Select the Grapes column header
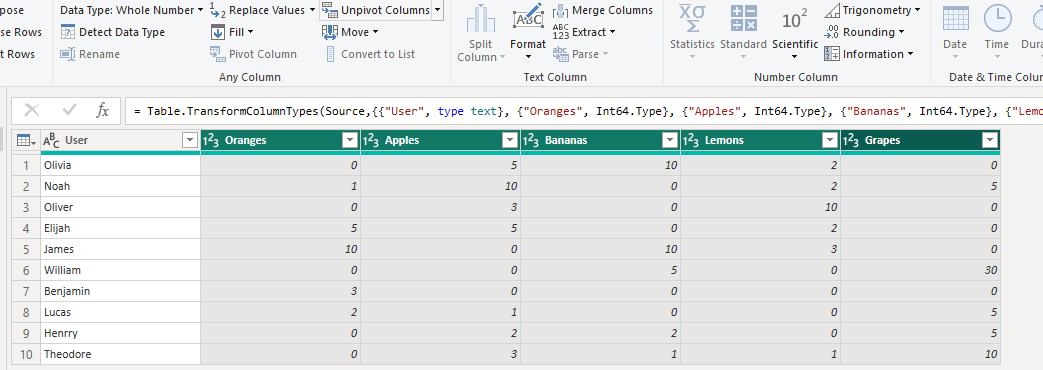The image size is (1043, 370). pos(921,140)
